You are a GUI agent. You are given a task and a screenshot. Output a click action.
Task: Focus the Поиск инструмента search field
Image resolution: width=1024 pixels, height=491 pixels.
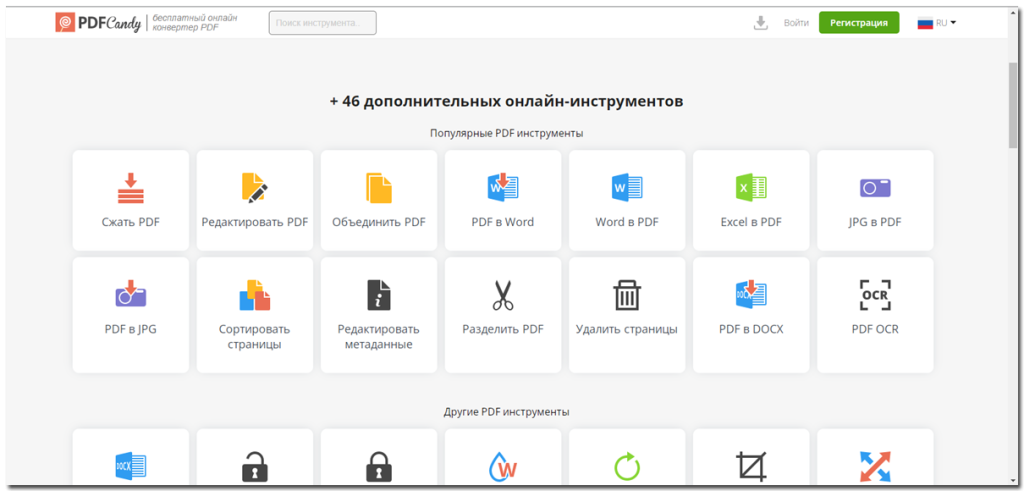point(322,23)
